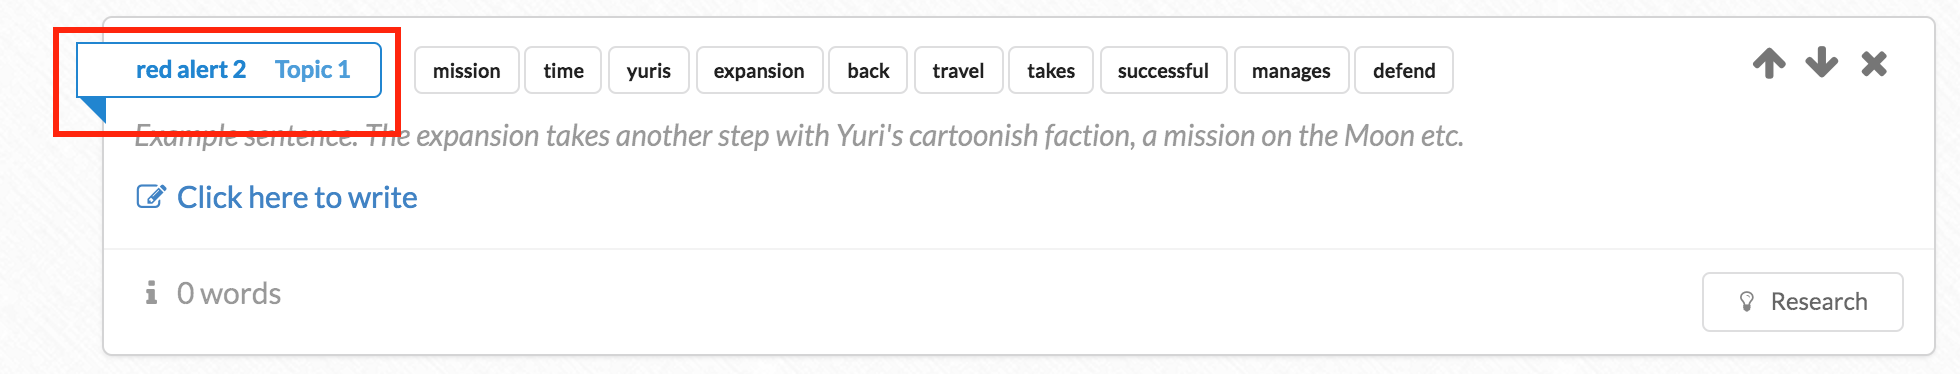Viewport: 1960px width, 374px height.
Task: Click the "expansion" keyword tag
Action: (759, 70)
